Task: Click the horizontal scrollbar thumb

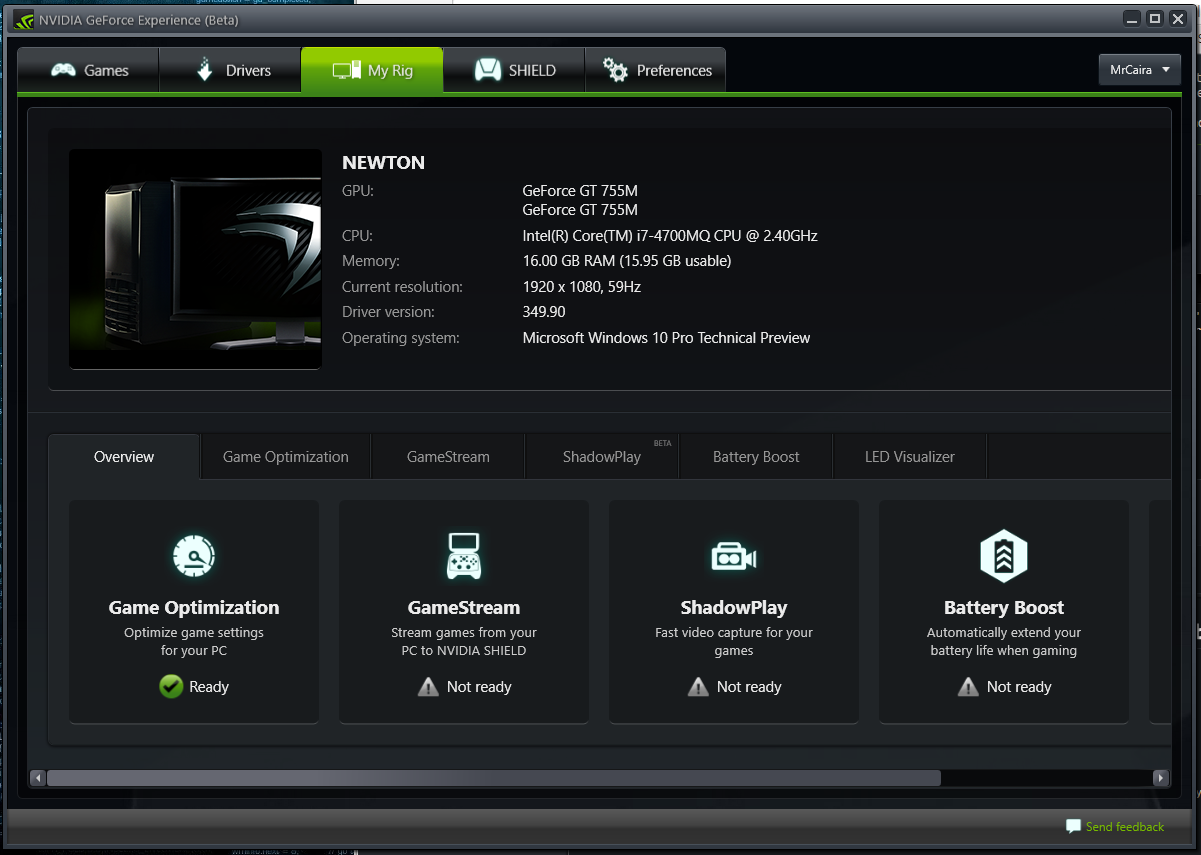Action: coord(494,777)
